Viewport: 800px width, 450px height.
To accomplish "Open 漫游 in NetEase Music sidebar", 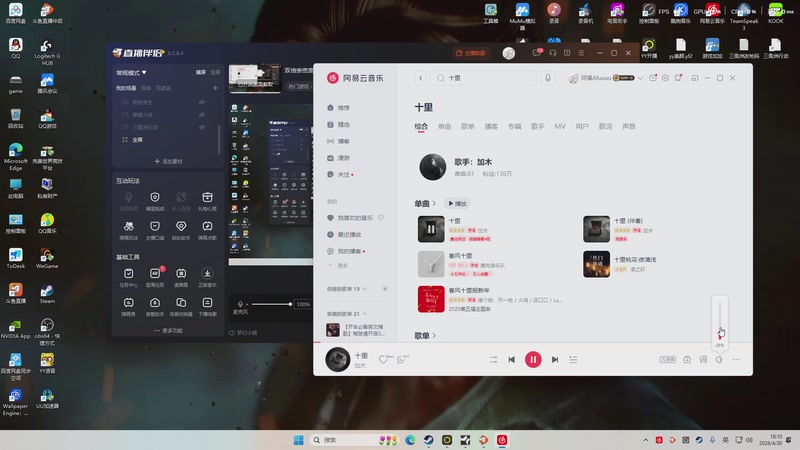I will [x=343, y=158].
